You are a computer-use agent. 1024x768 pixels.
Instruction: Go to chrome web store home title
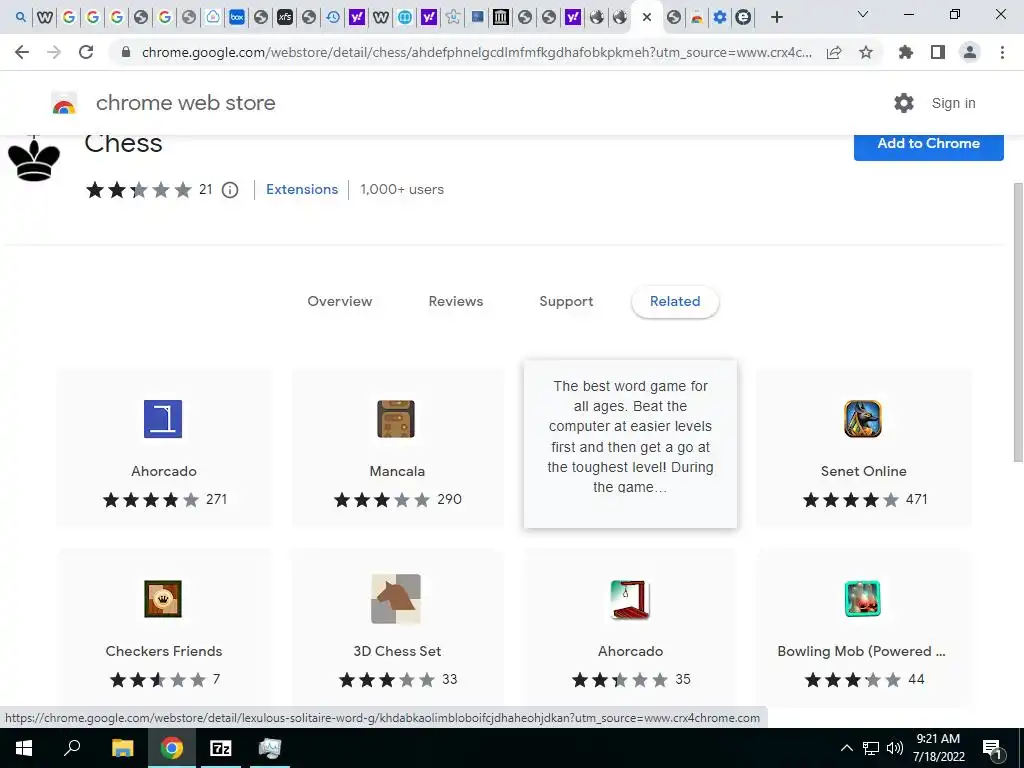pos(185,103)
